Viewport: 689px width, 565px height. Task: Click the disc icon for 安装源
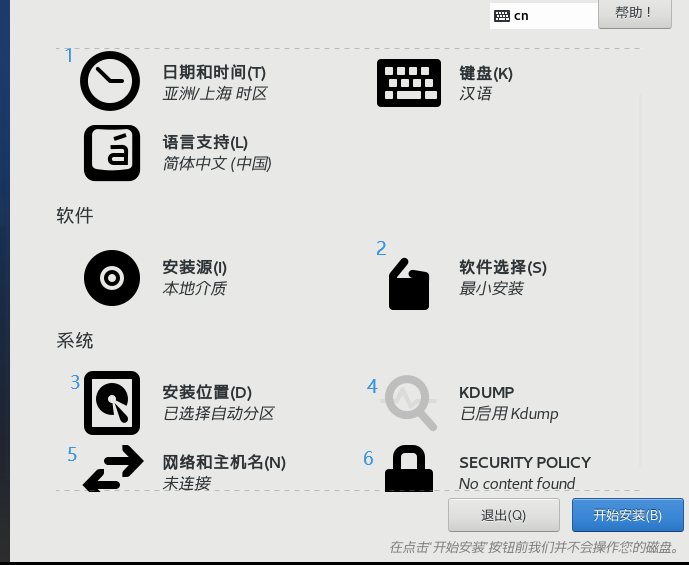pyautogui.click(x=111, y=277)
